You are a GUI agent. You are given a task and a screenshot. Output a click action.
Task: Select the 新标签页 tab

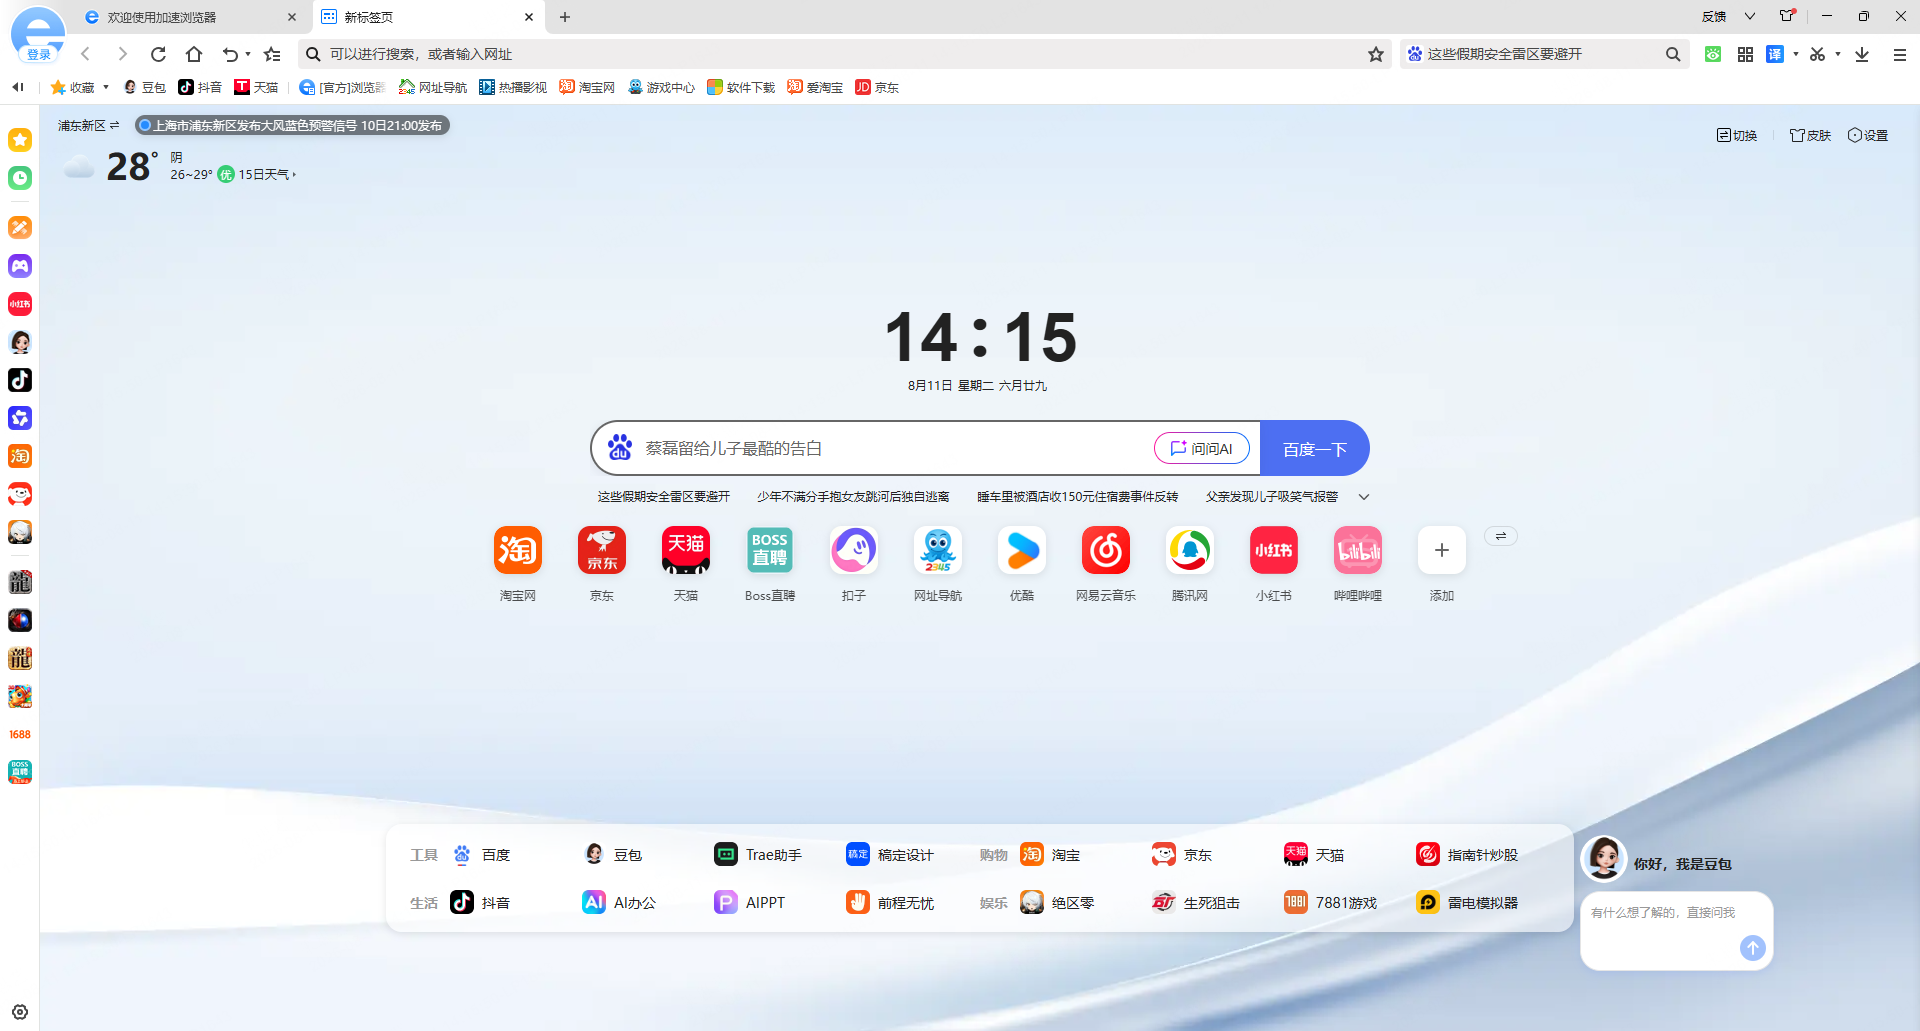427,17
